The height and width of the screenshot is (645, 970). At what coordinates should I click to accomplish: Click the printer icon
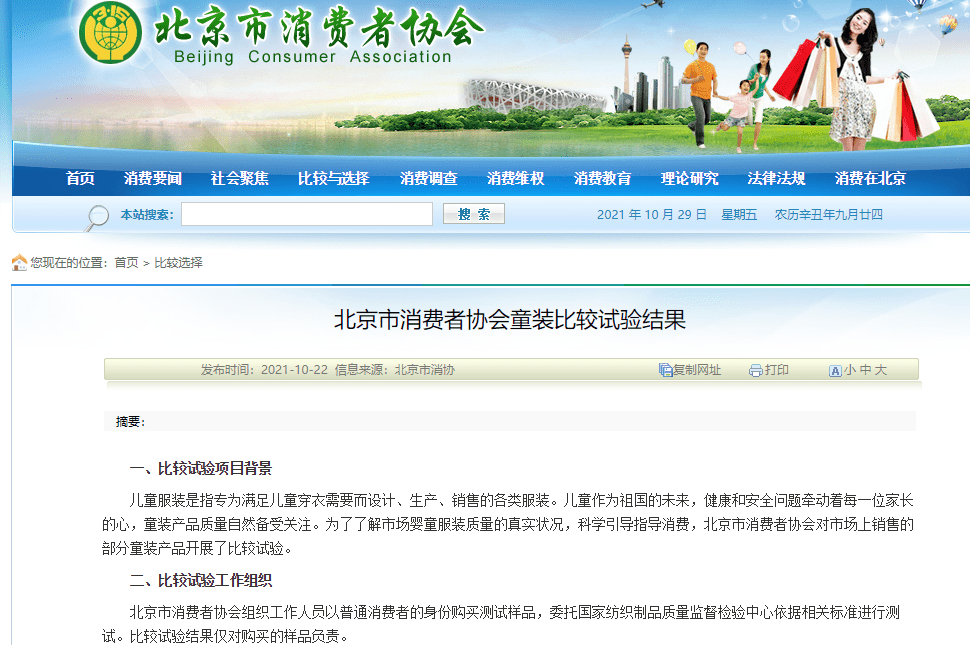pos(755,370)
